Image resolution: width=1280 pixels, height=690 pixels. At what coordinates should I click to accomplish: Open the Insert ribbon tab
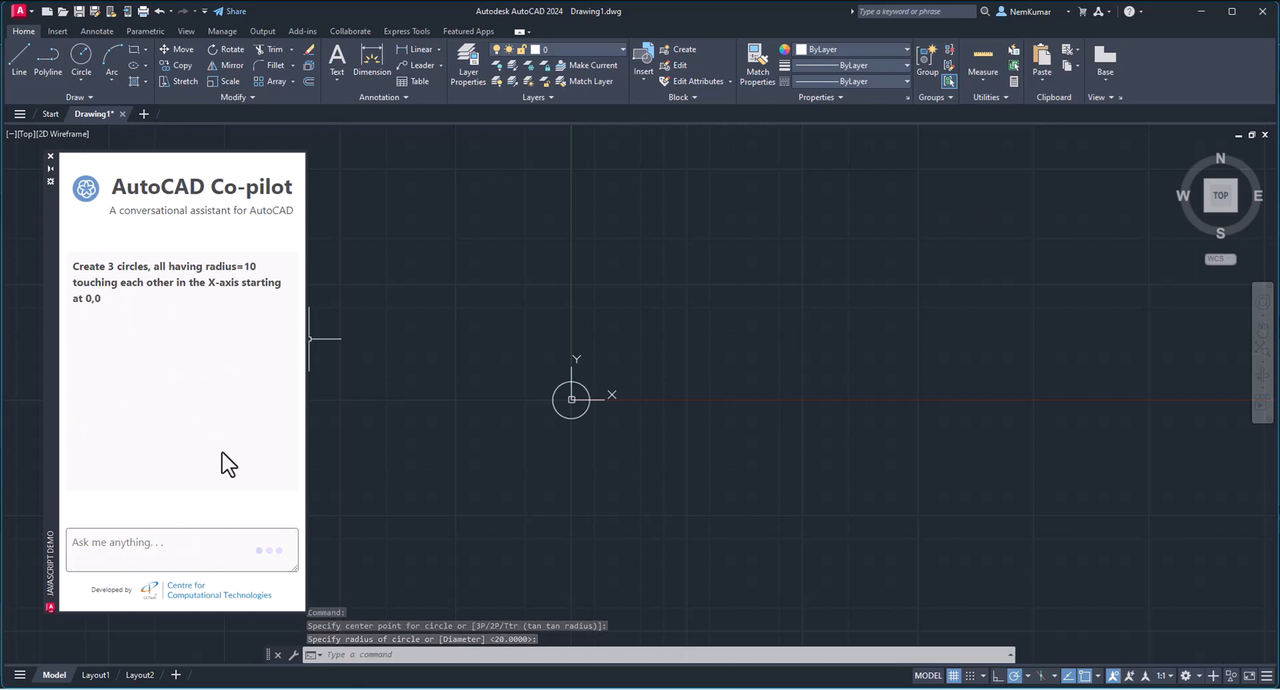[58, 31]
